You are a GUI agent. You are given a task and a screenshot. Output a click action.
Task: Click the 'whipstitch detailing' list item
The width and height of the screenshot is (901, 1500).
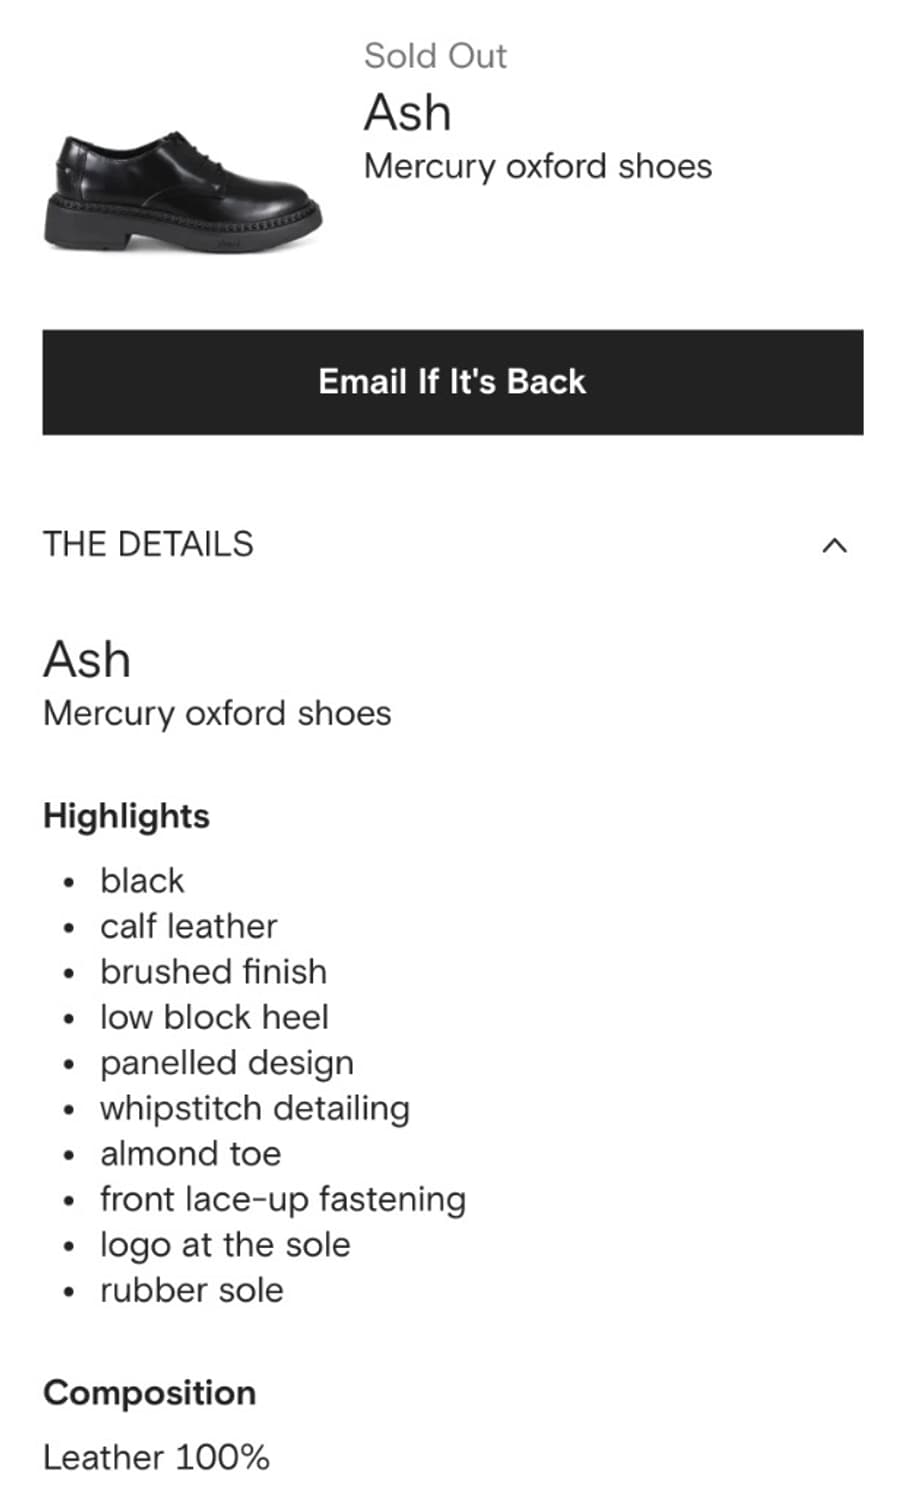click(255, 1108)
